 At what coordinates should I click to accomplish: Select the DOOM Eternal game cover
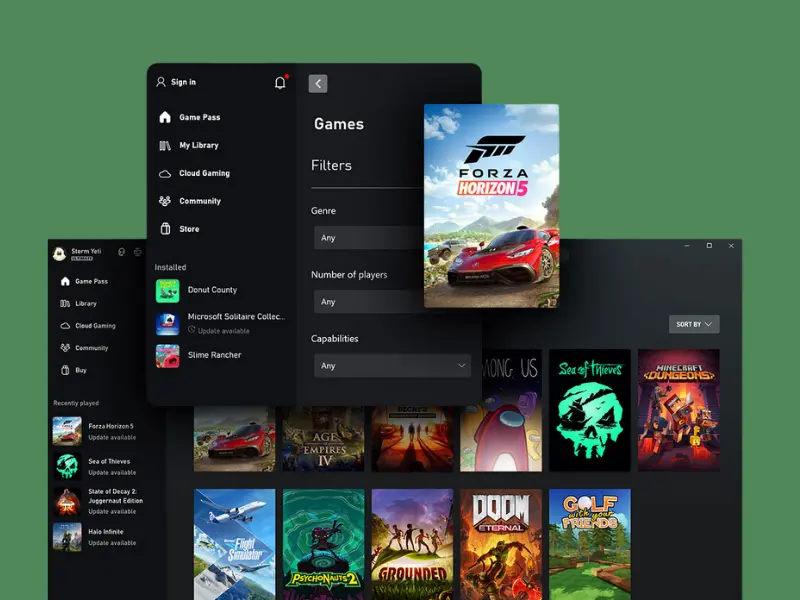coord(501,541)
